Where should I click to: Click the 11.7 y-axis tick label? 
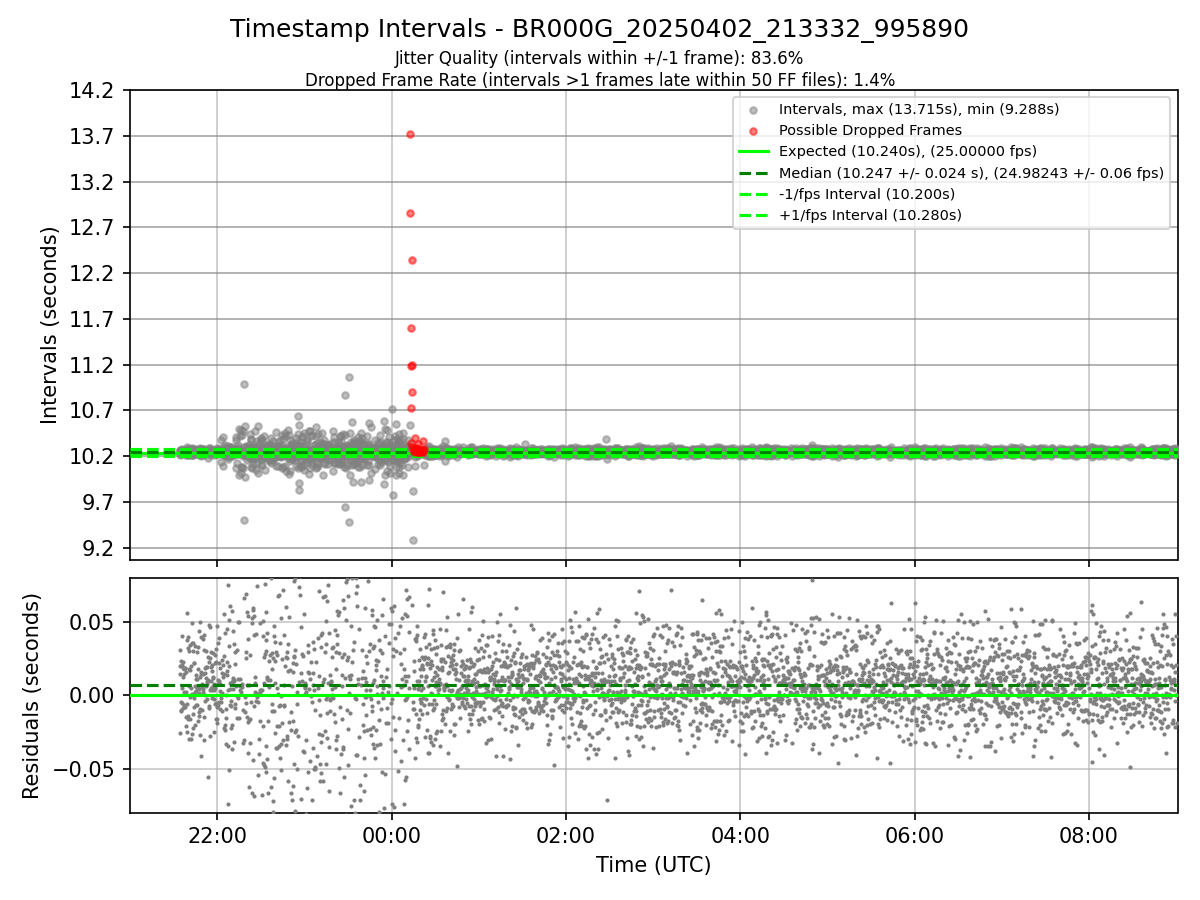tap(91, 319)
